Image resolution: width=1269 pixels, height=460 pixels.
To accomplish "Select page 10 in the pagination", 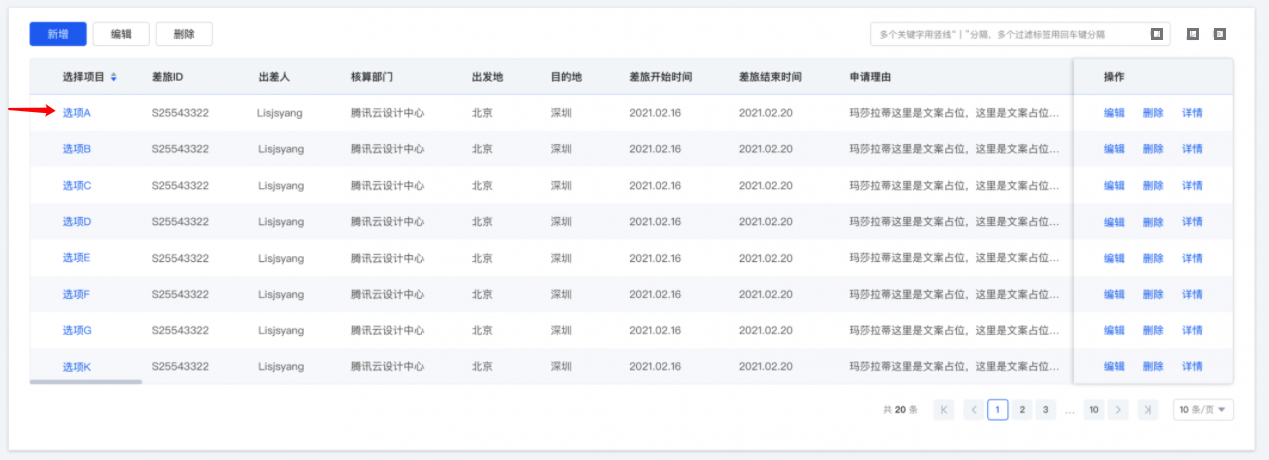I will pos(1094,410).
